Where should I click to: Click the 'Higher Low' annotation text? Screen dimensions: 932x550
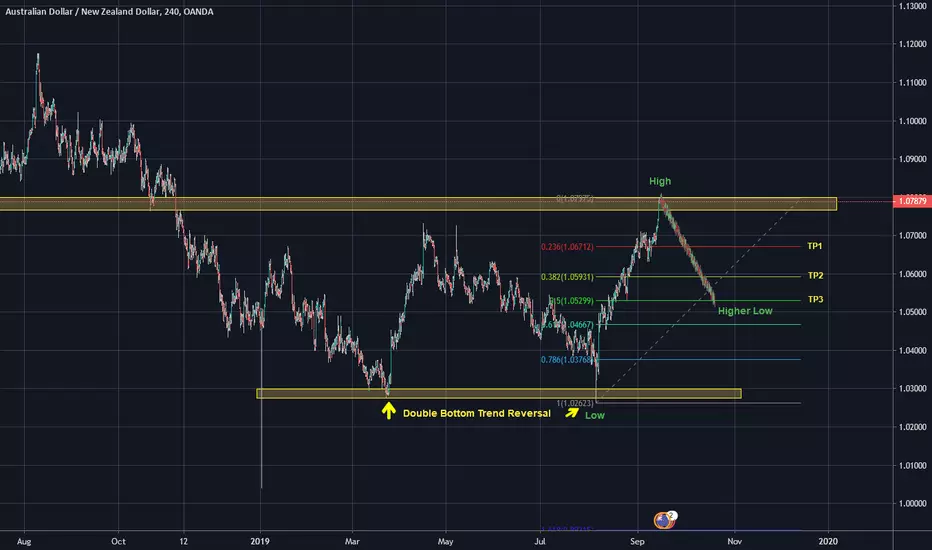pos(745,311)
